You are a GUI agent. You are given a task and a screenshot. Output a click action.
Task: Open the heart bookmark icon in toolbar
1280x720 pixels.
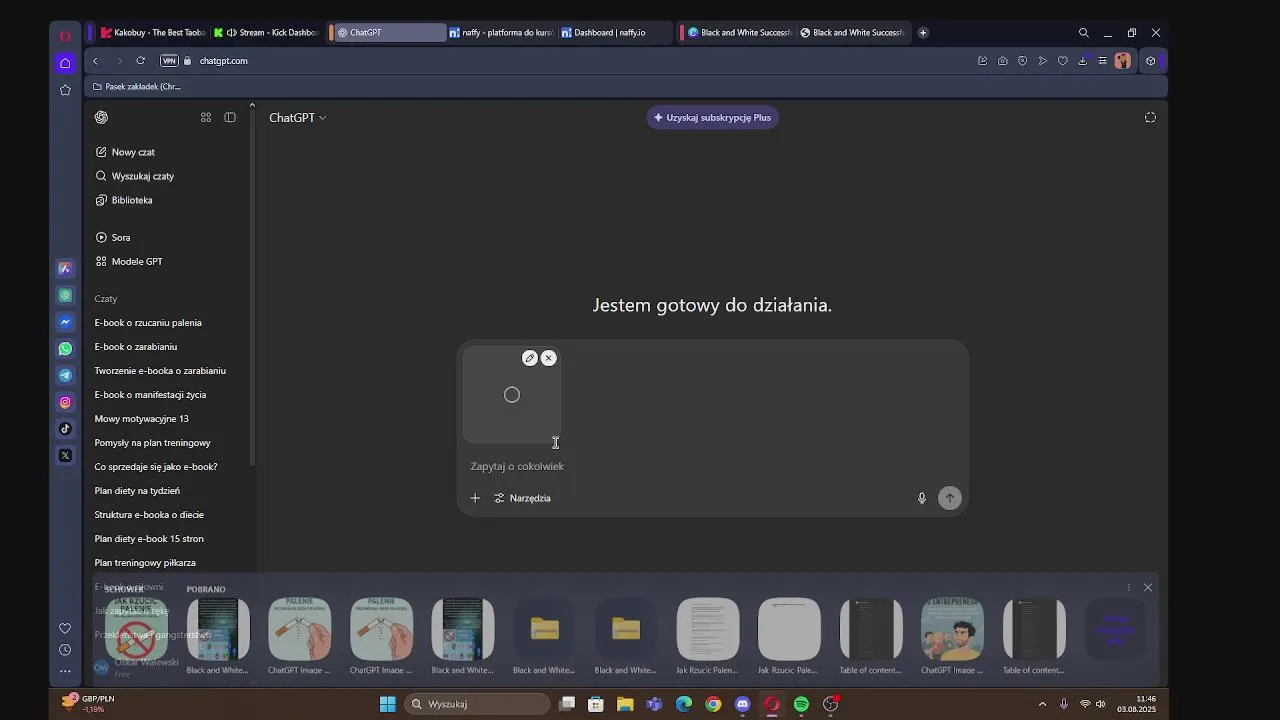click(x=1062, y=61)
